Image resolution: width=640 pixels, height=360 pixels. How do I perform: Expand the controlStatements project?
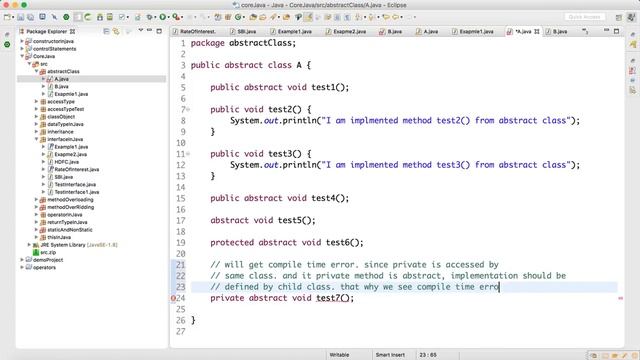coord(22,49)
